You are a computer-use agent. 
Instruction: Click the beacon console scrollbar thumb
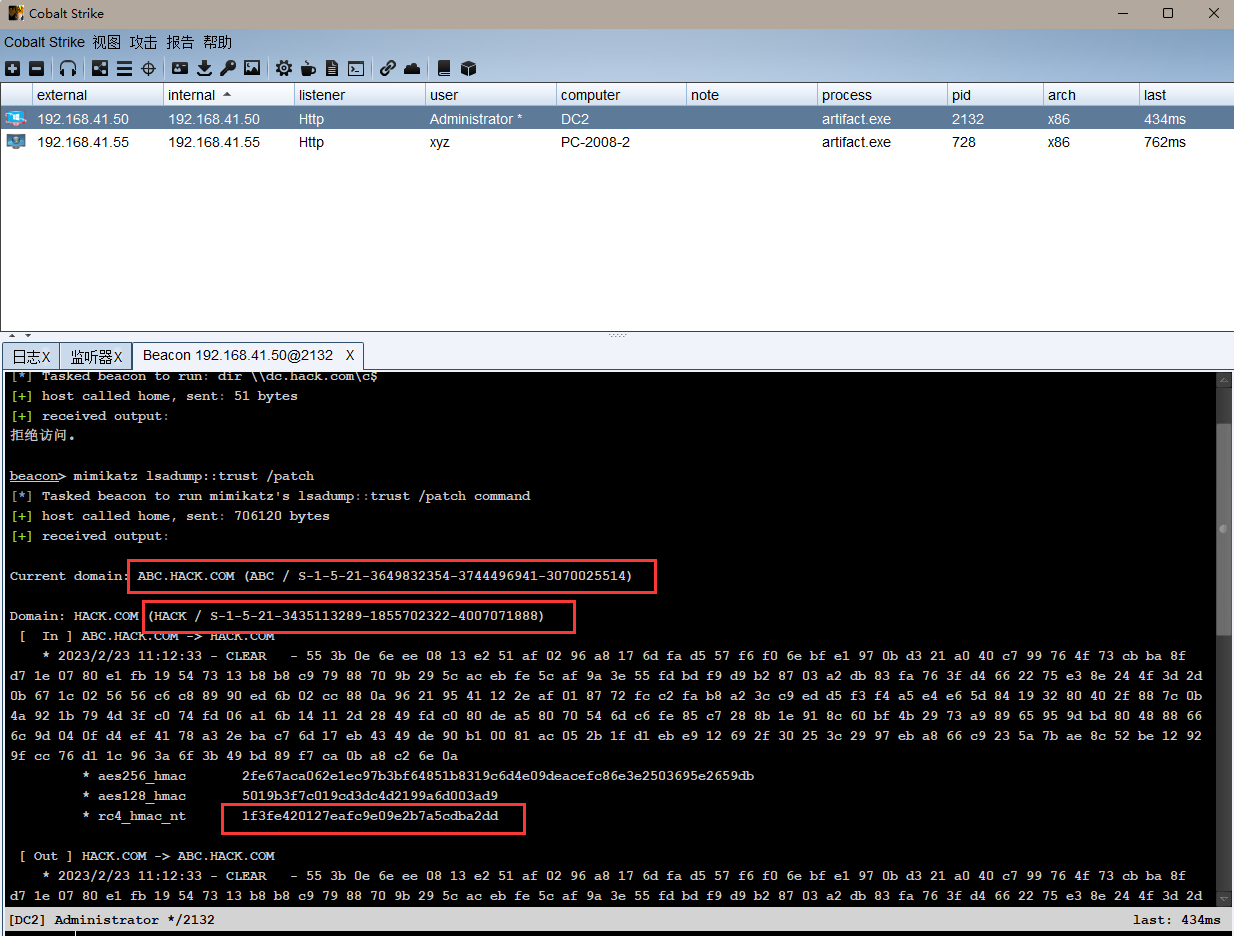(x=1224, y=528)
